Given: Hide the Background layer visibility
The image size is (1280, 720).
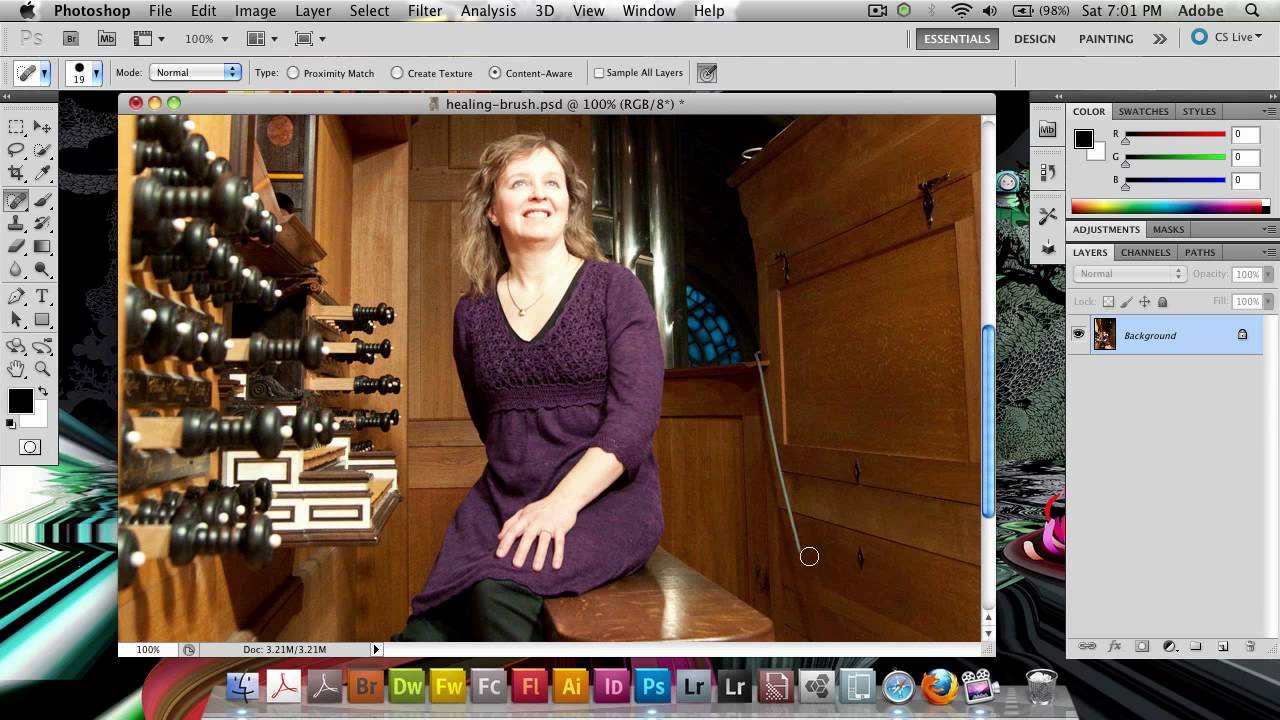Looking at the screenshot, I should pyautogui.click(x=1078, y=335).
